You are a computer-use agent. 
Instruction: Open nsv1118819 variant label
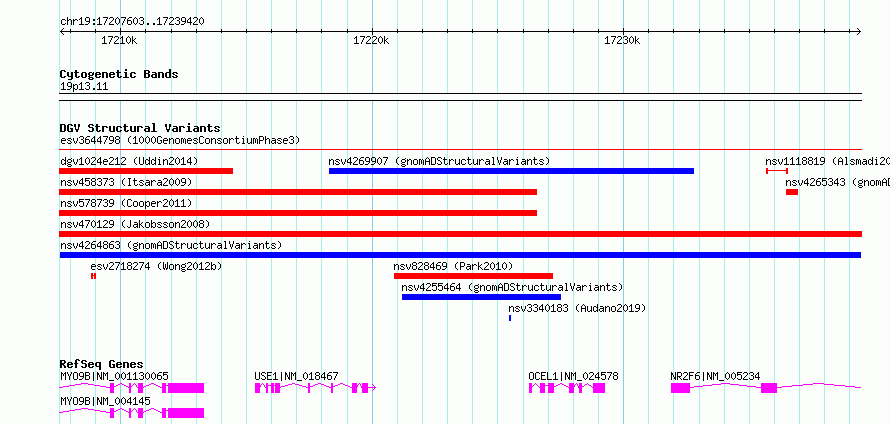pyautogui.click(x=827, y=161)
